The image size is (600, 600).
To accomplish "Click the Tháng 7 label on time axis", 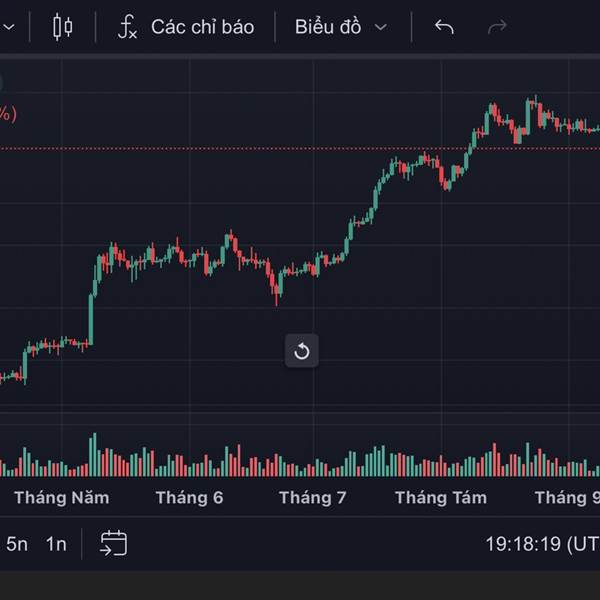I will click(x=312, y=497).
